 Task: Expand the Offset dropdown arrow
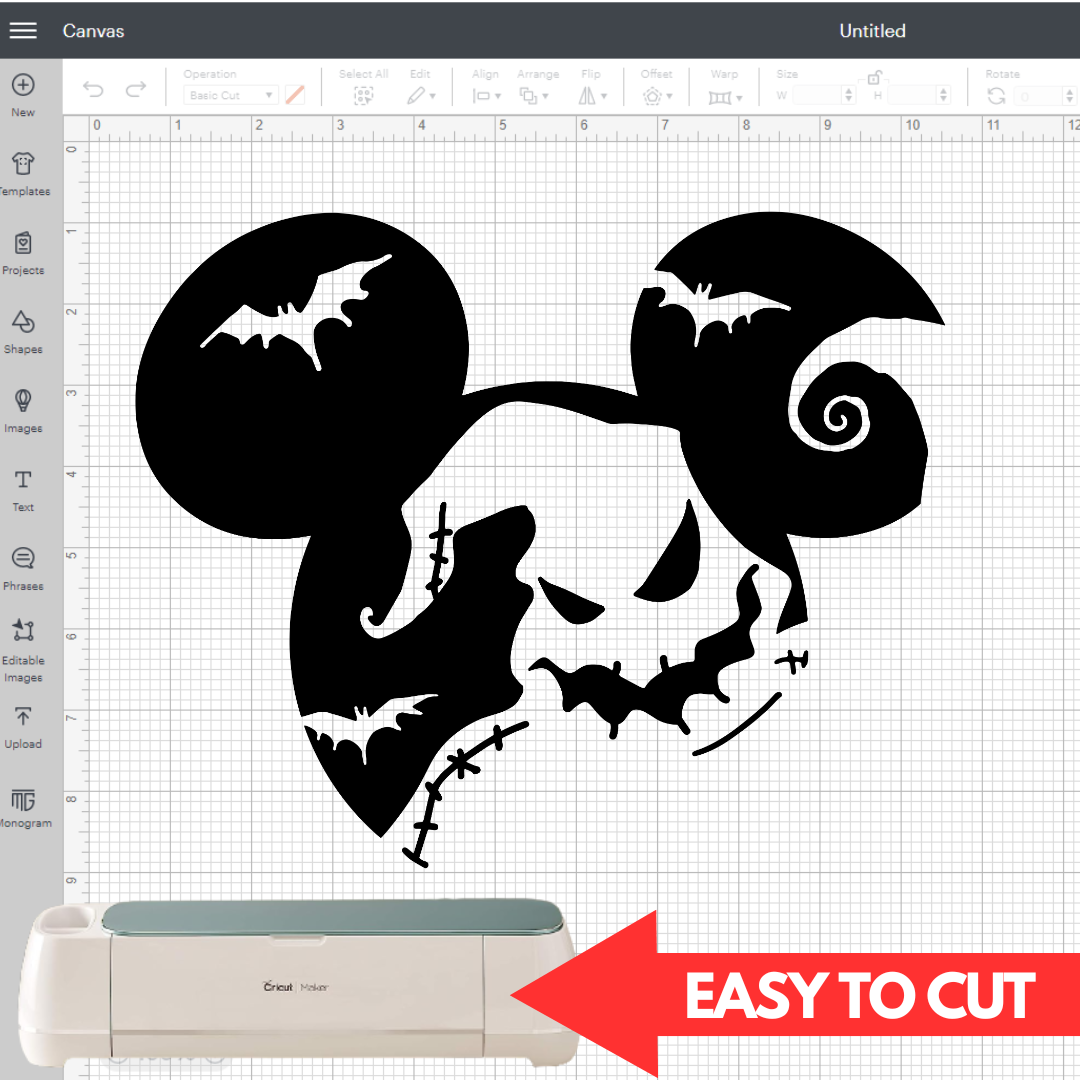[x=669, y=96]
